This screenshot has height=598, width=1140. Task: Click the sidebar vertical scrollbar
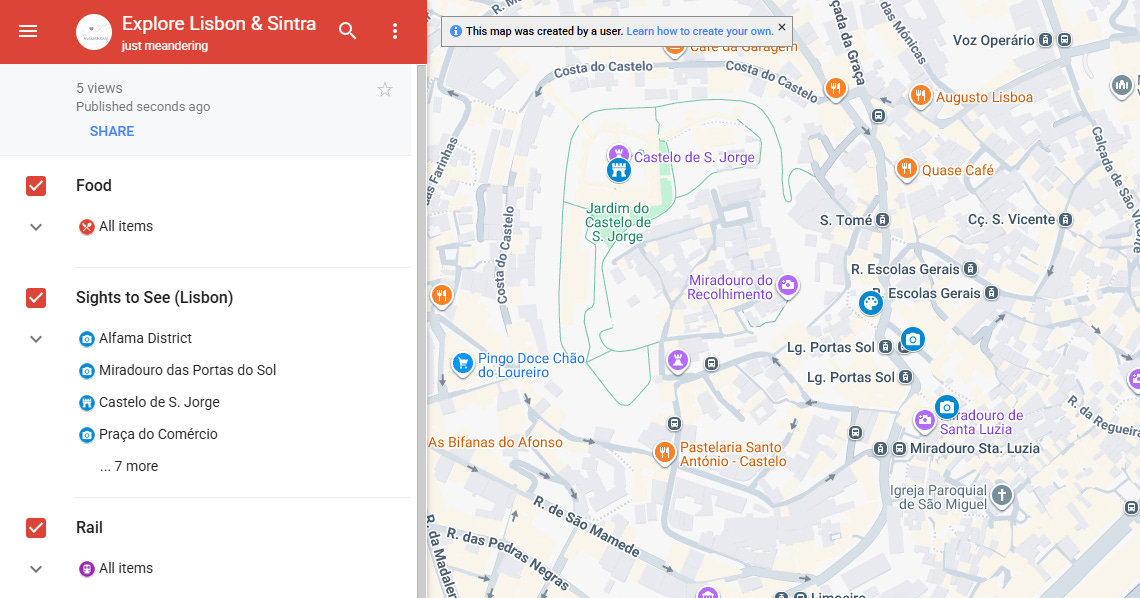[x=422, y=331]
